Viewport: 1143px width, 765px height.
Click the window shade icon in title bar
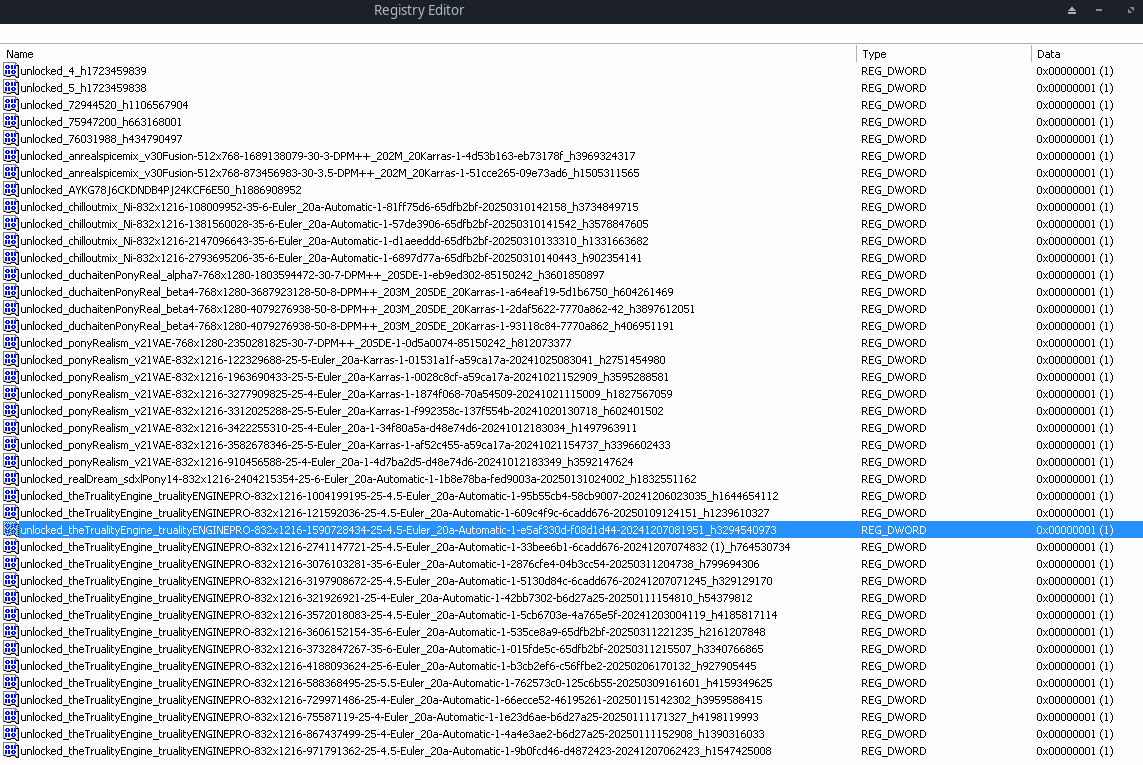[x=1072, y=11]
